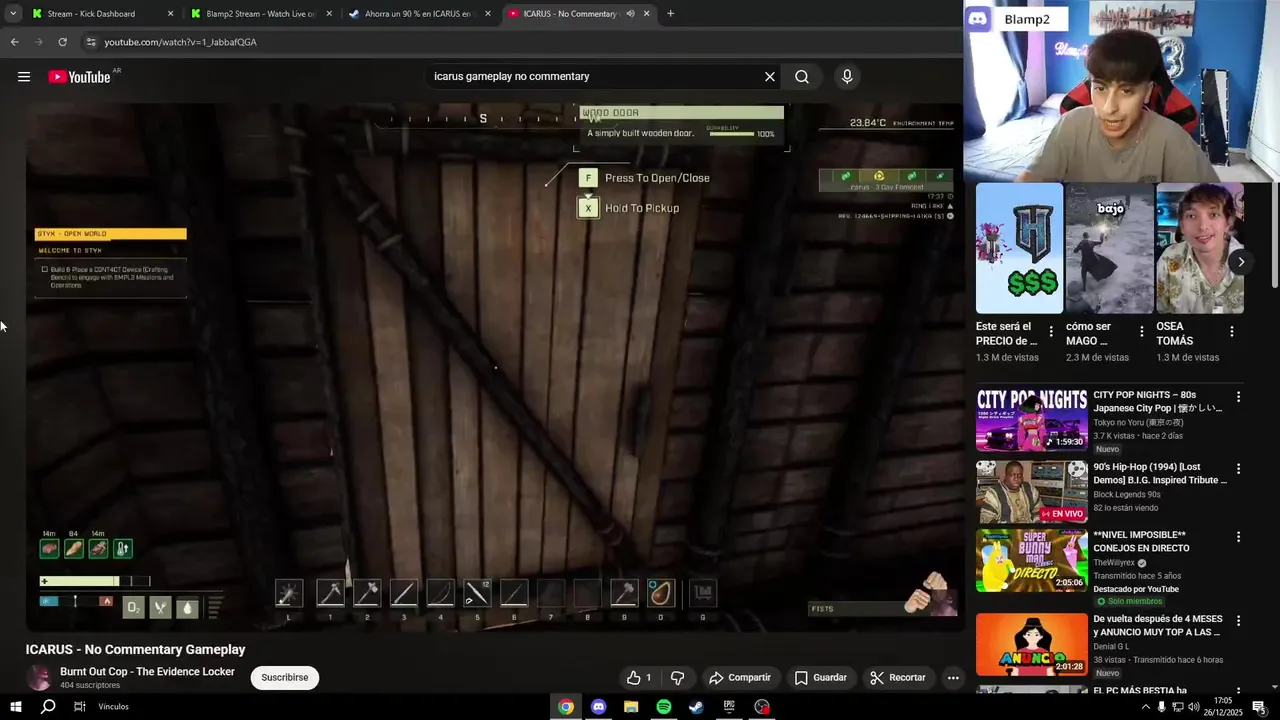1280x720 pixels.
Task: Open Short 'cómo ser MAGO'
Action: click(x=1110, y=248)
